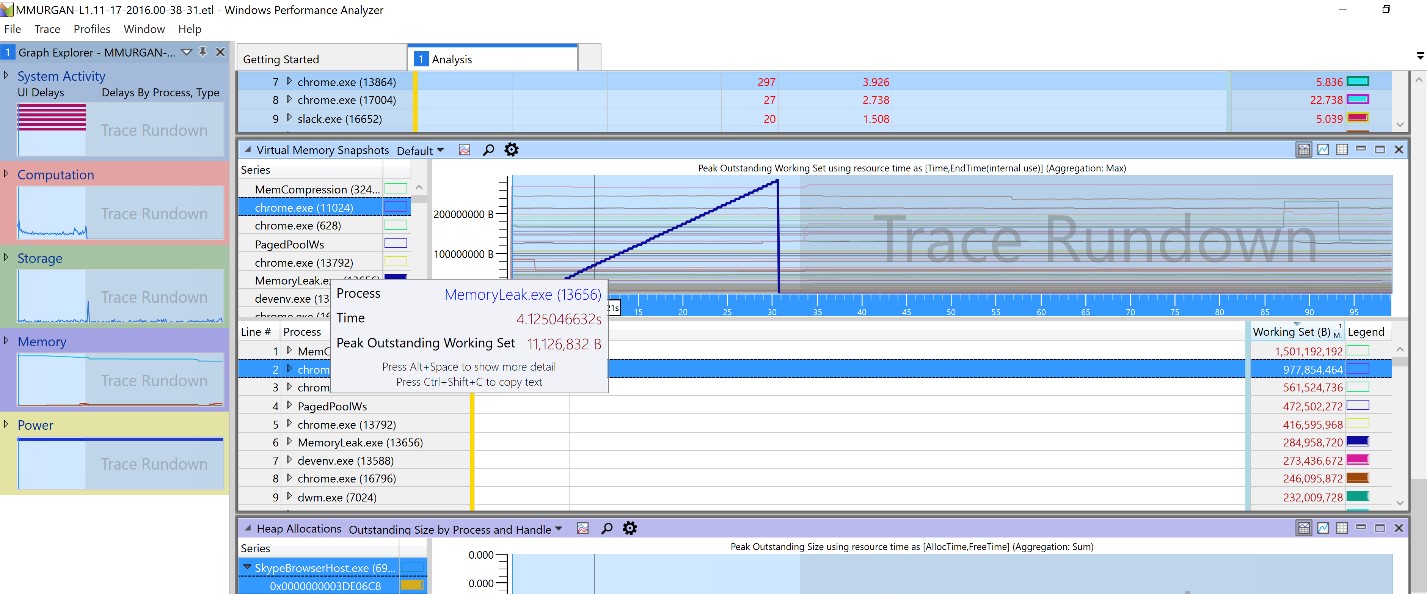This screenshot has height=594, width=1427.
Task: Toggle SkypeBrowserHost.exe series legend box
Action: click(x=412, y=568)
